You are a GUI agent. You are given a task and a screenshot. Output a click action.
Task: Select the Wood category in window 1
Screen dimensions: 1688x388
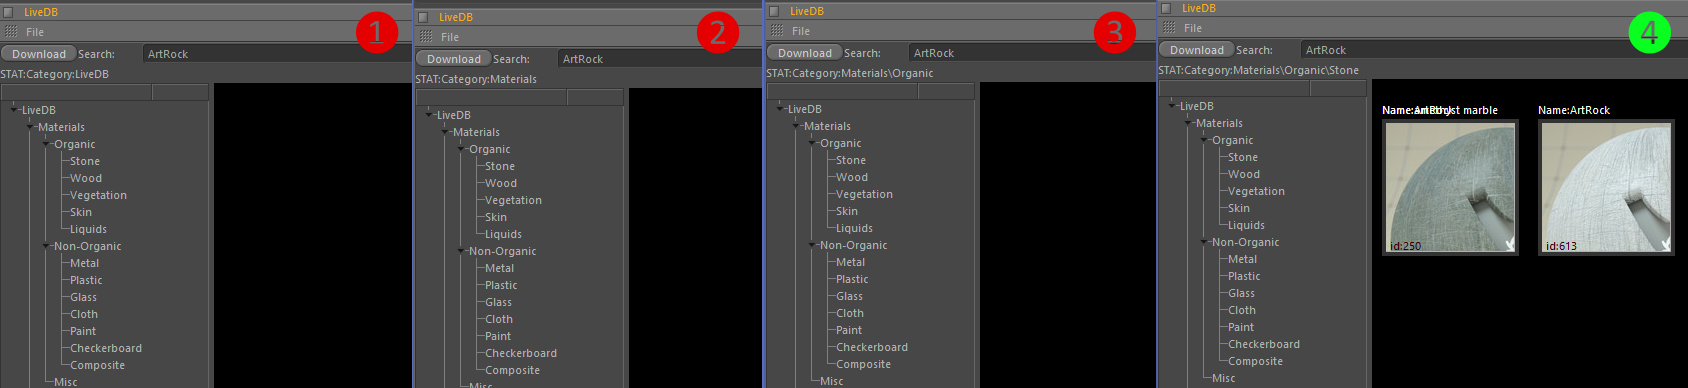click(x=86, y=178)
